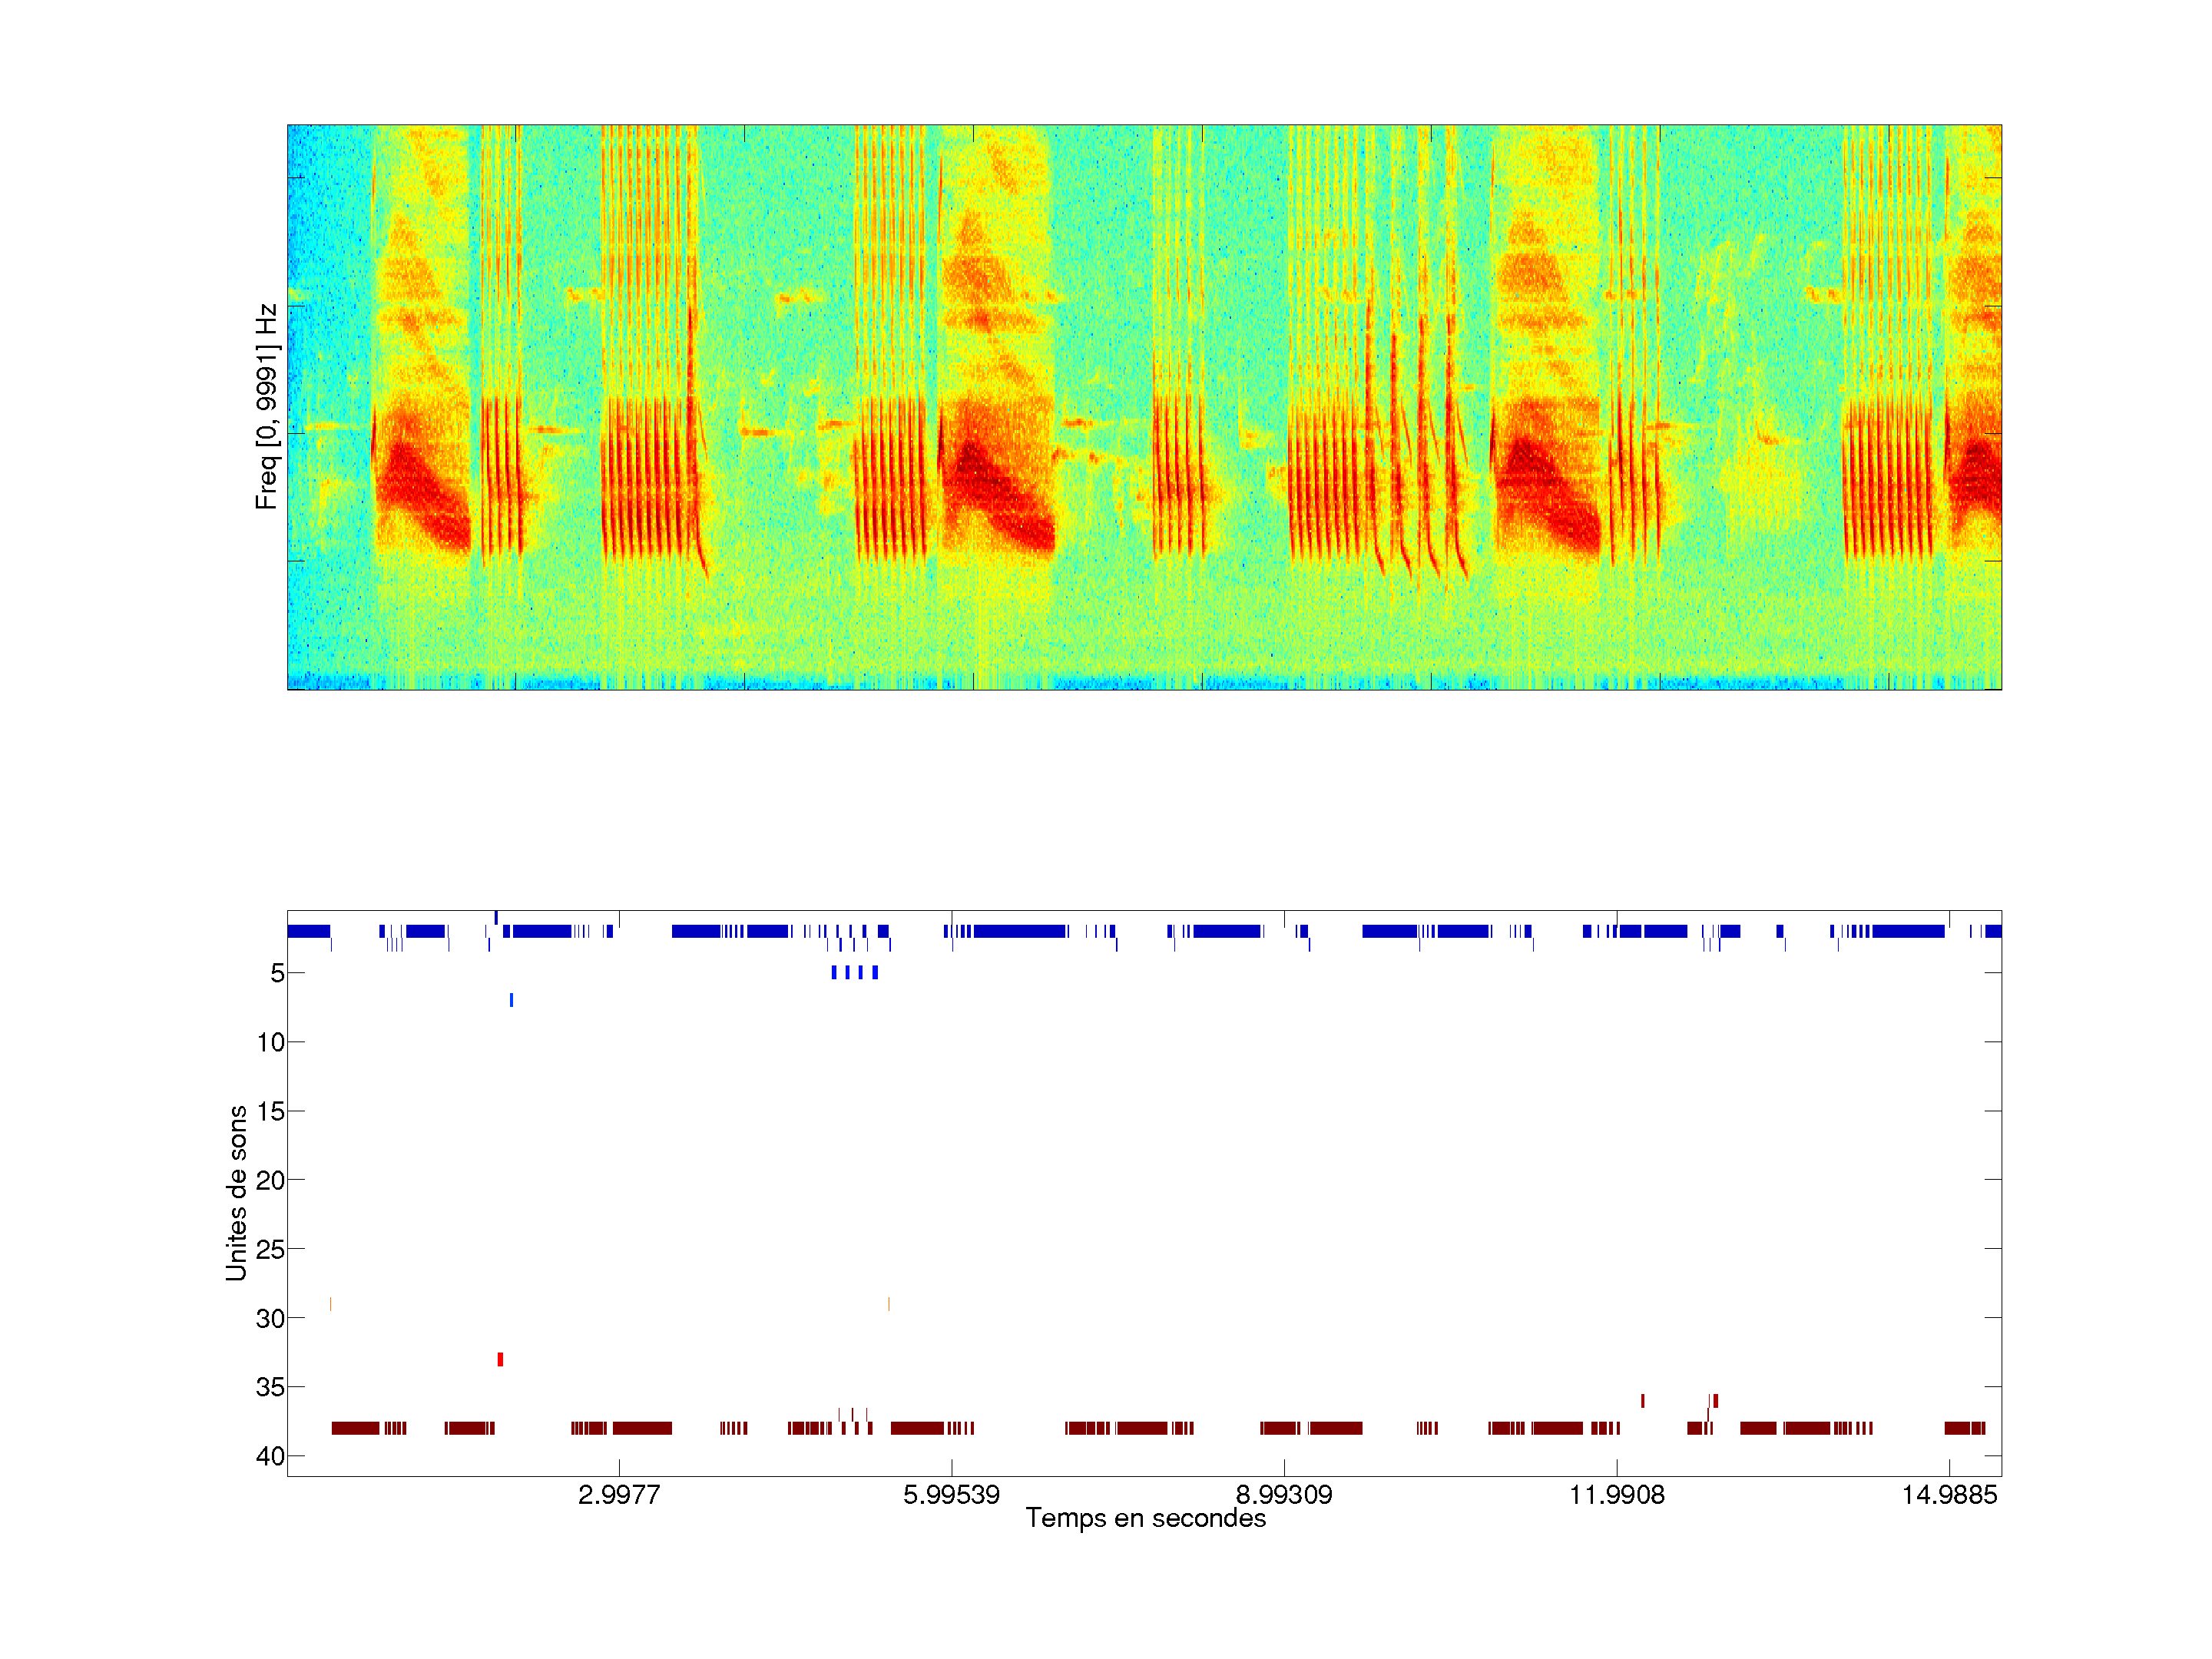Click the light blue marker near unit 7
The width and height of the screenshot is (2212, 1659).
coord(511,1000)
